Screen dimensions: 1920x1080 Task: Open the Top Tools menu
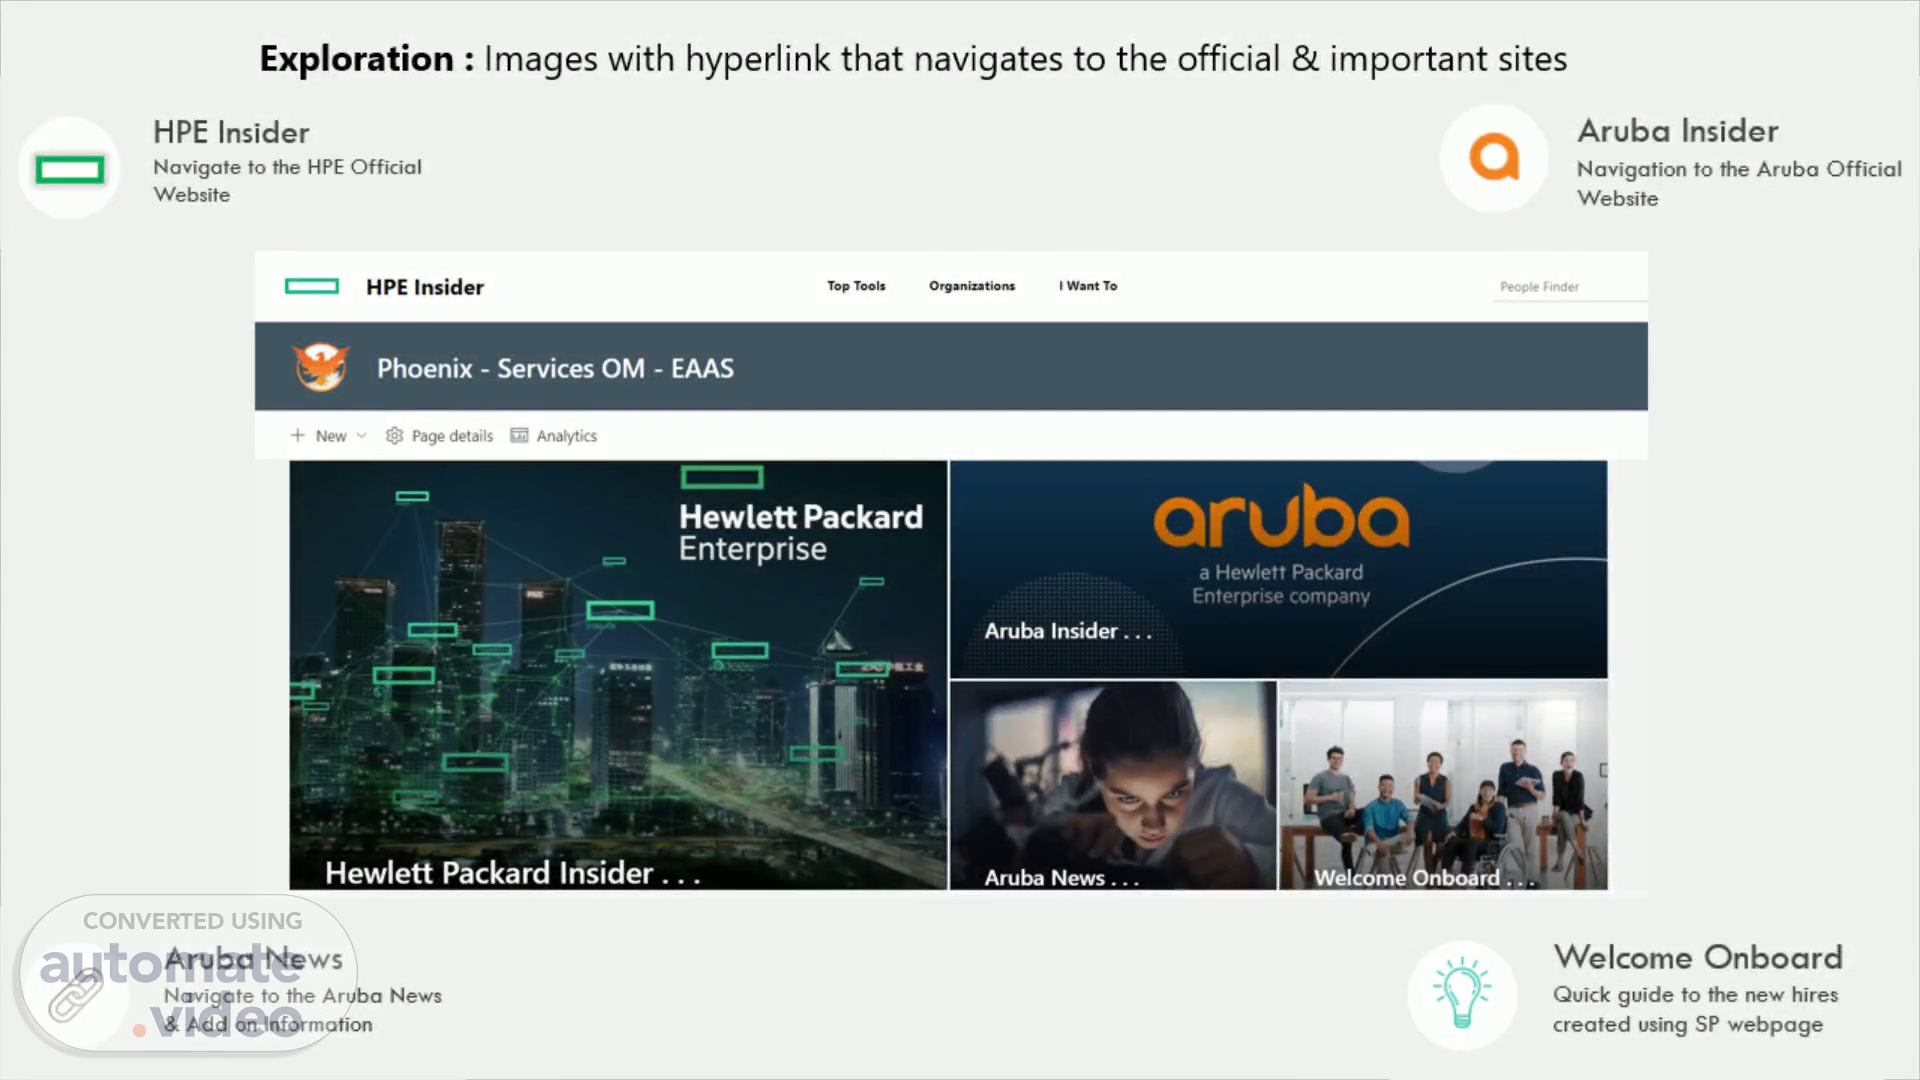[x=856, y=286]
